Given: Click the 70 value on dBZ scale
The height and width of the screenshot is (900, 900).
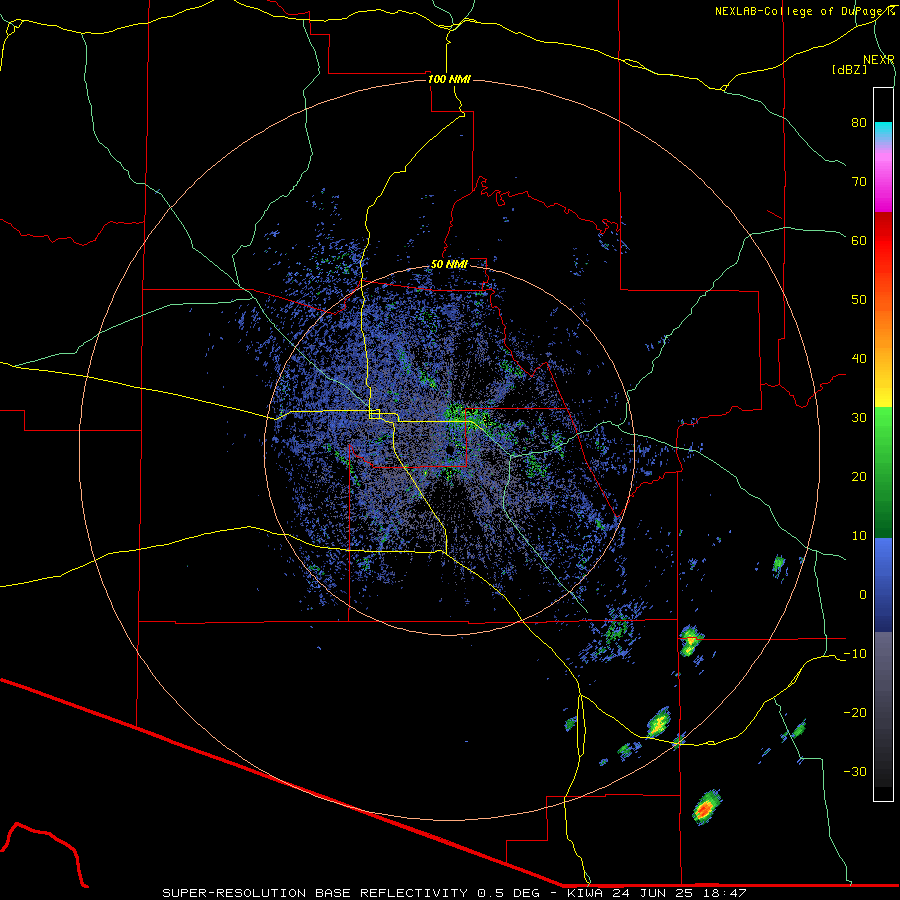Looking at the screenshot, I should (859, 181).
